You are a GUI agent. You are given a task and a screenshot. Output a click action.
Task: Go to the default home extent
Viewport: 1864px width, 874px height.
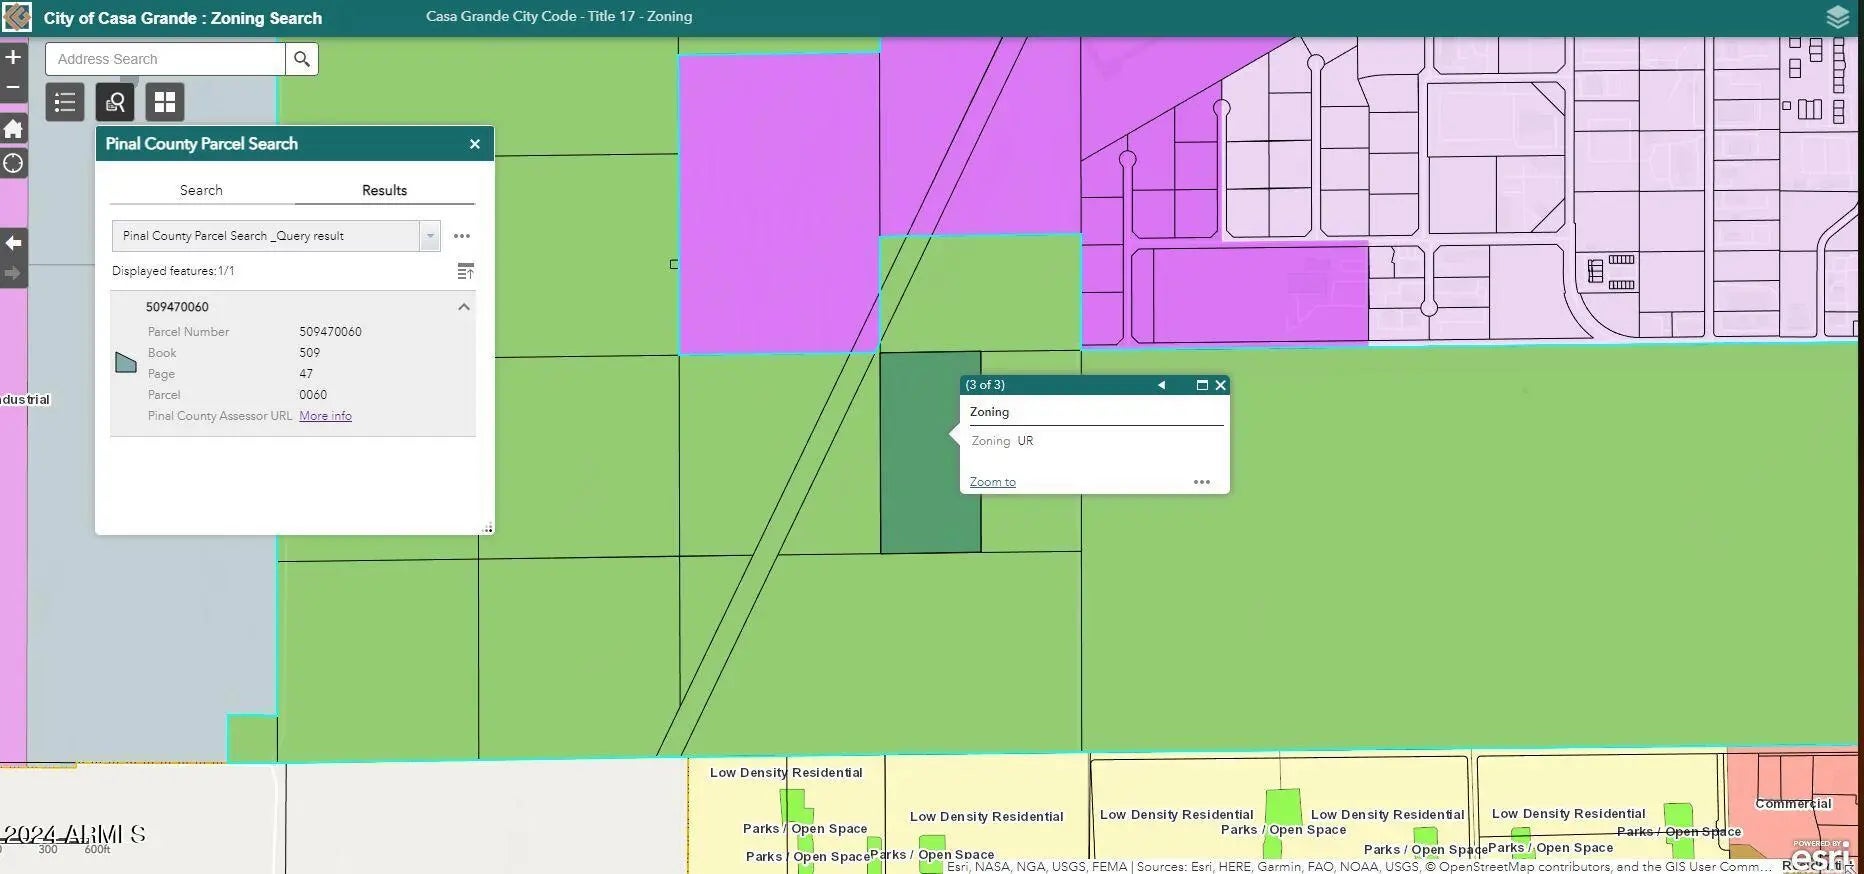pyautogui.click(x=13, y=129)
